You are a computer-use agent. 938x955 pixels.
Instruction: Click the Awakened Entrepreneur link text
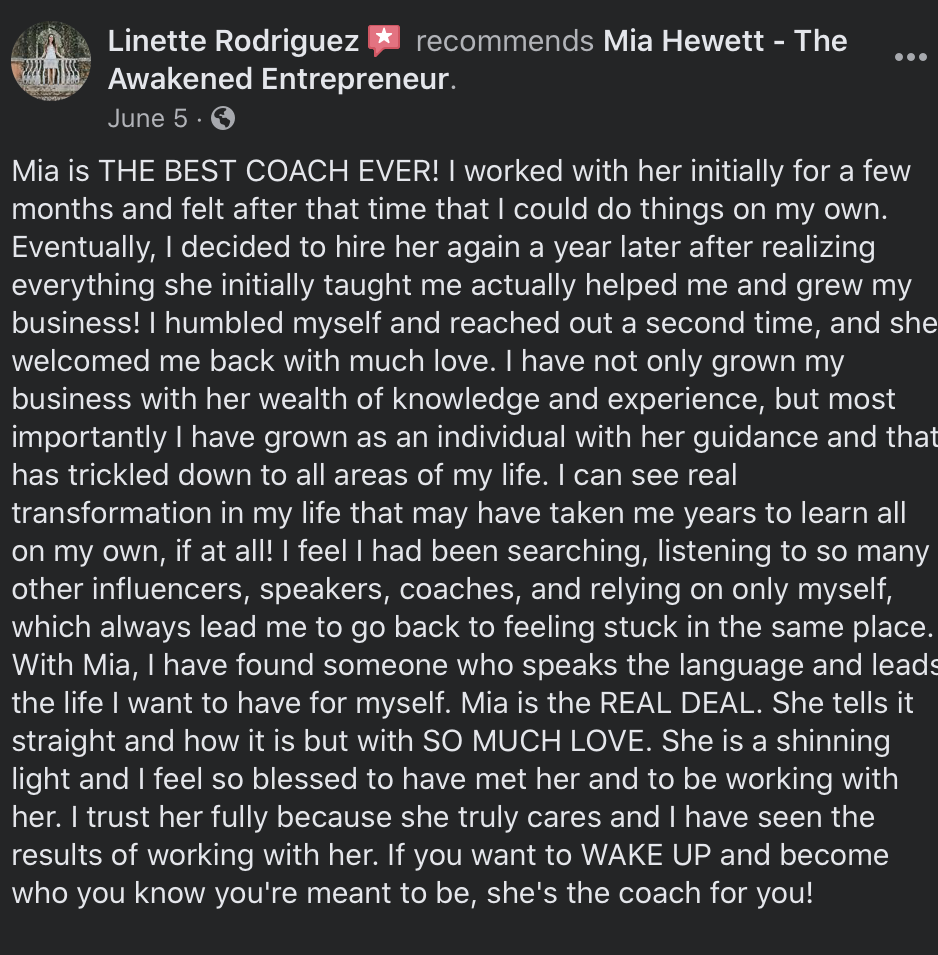point(278,79)
